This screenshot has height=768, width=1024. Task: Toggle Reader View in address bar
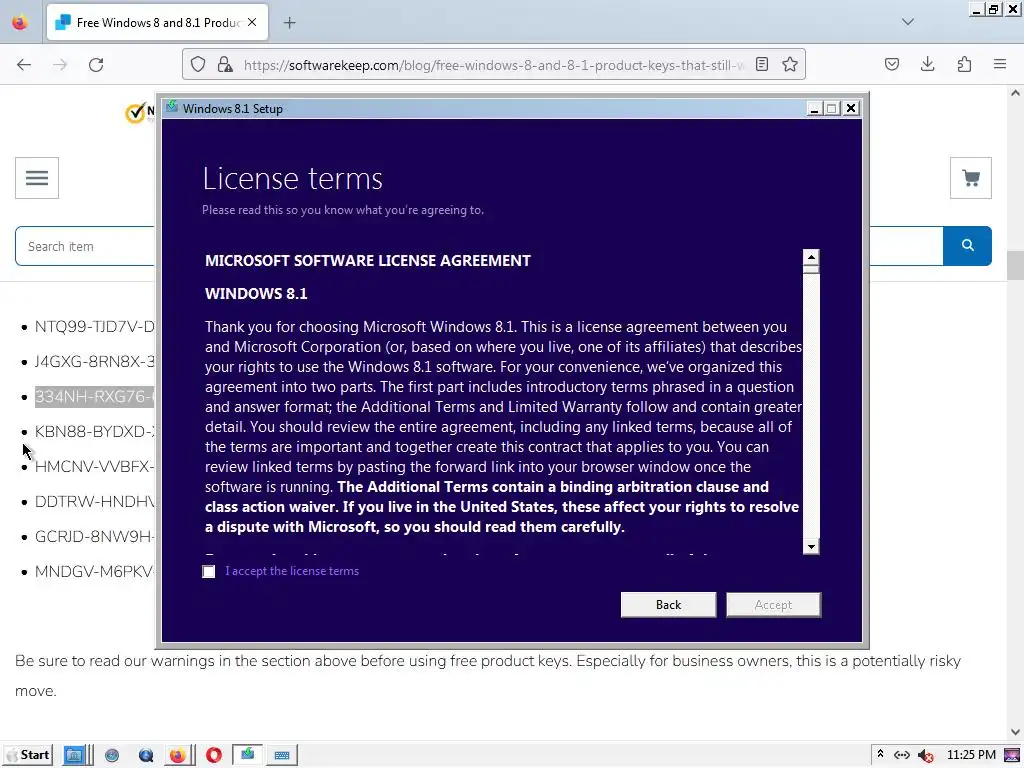(x=761, y=65)
